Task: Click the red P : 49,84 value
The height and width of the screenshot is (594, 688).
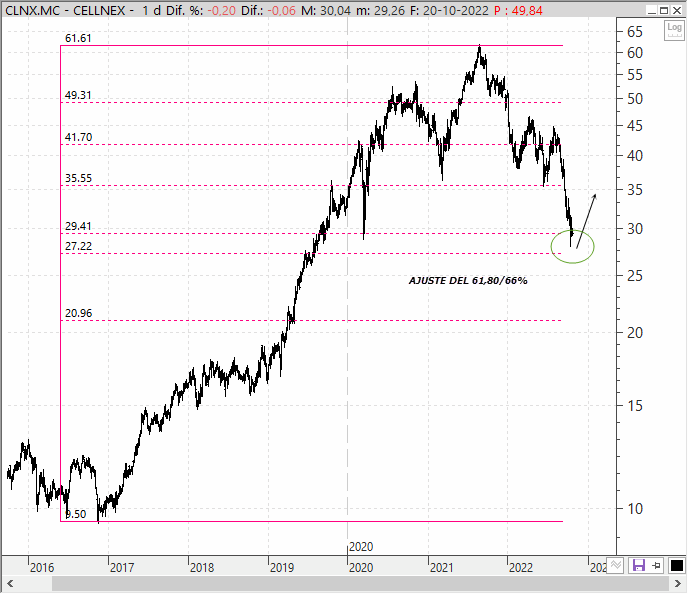Action: [x=518, y=11]
